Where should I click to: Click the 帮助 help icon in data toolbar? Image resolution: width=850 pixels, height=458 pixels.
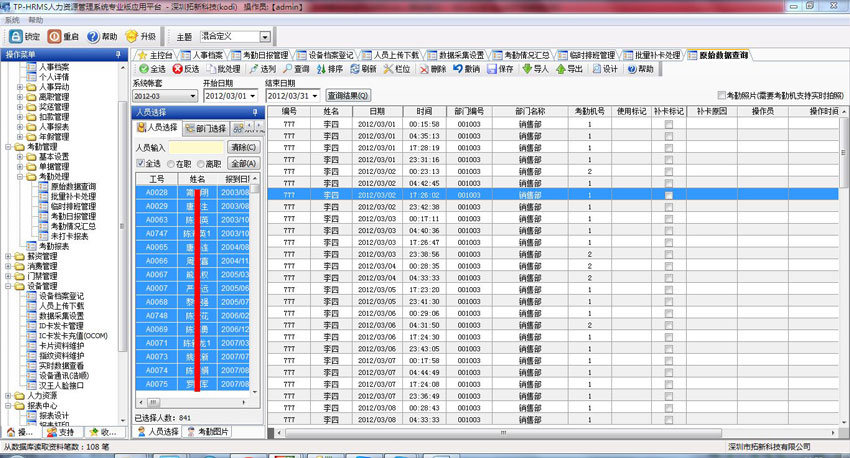(x=632, y=69)
